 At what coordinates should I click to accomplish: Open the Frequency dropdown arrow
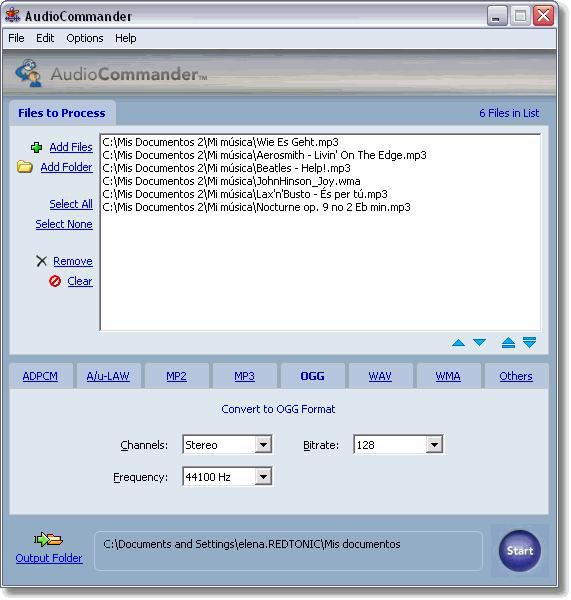263,477
